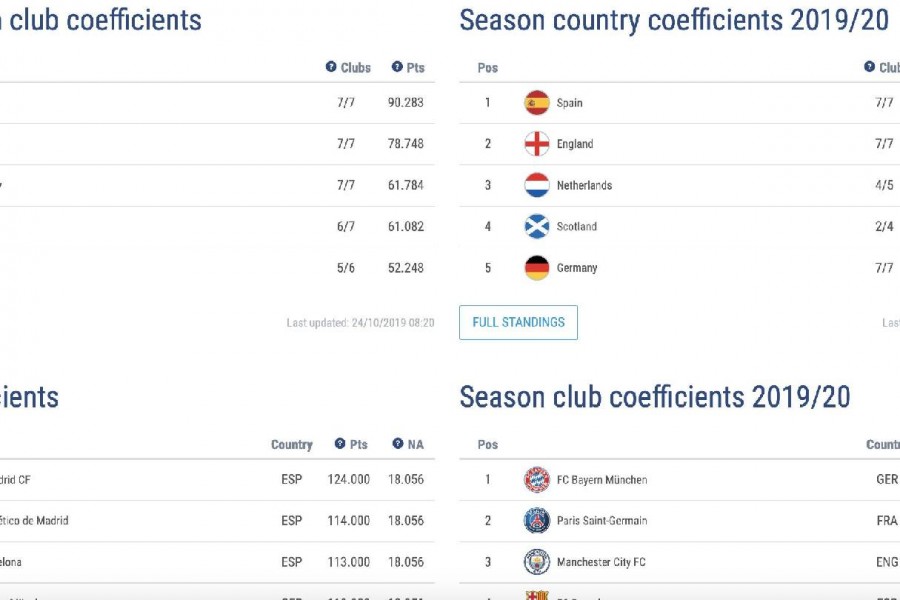This screenshot has height=600, width=900.
Task: Click the Country column header
Action: [x=292, y=444]
